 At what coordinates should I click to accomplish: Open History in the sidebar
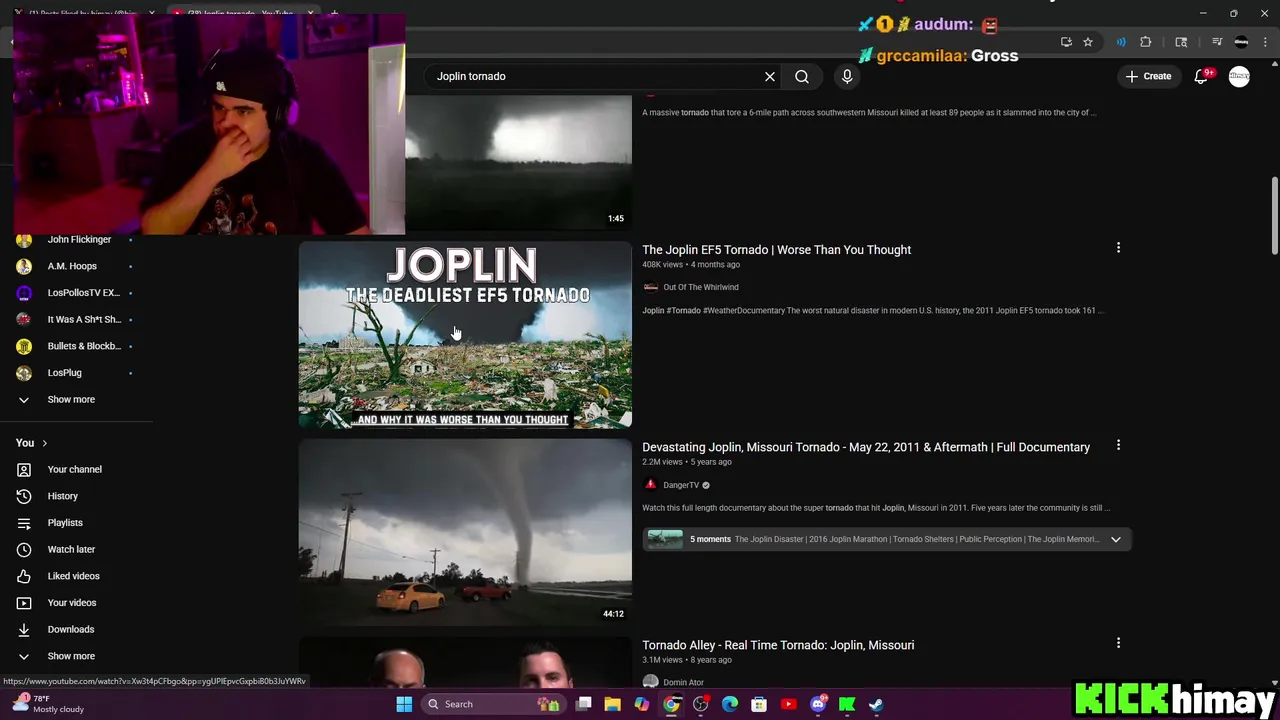62,496
